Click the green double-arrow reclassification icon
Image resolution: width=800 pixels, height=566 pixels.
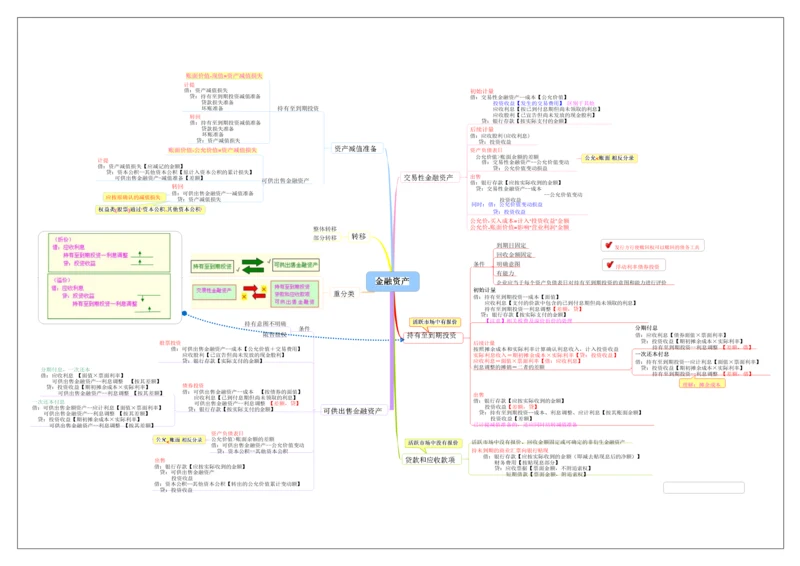tap(253, 265)
